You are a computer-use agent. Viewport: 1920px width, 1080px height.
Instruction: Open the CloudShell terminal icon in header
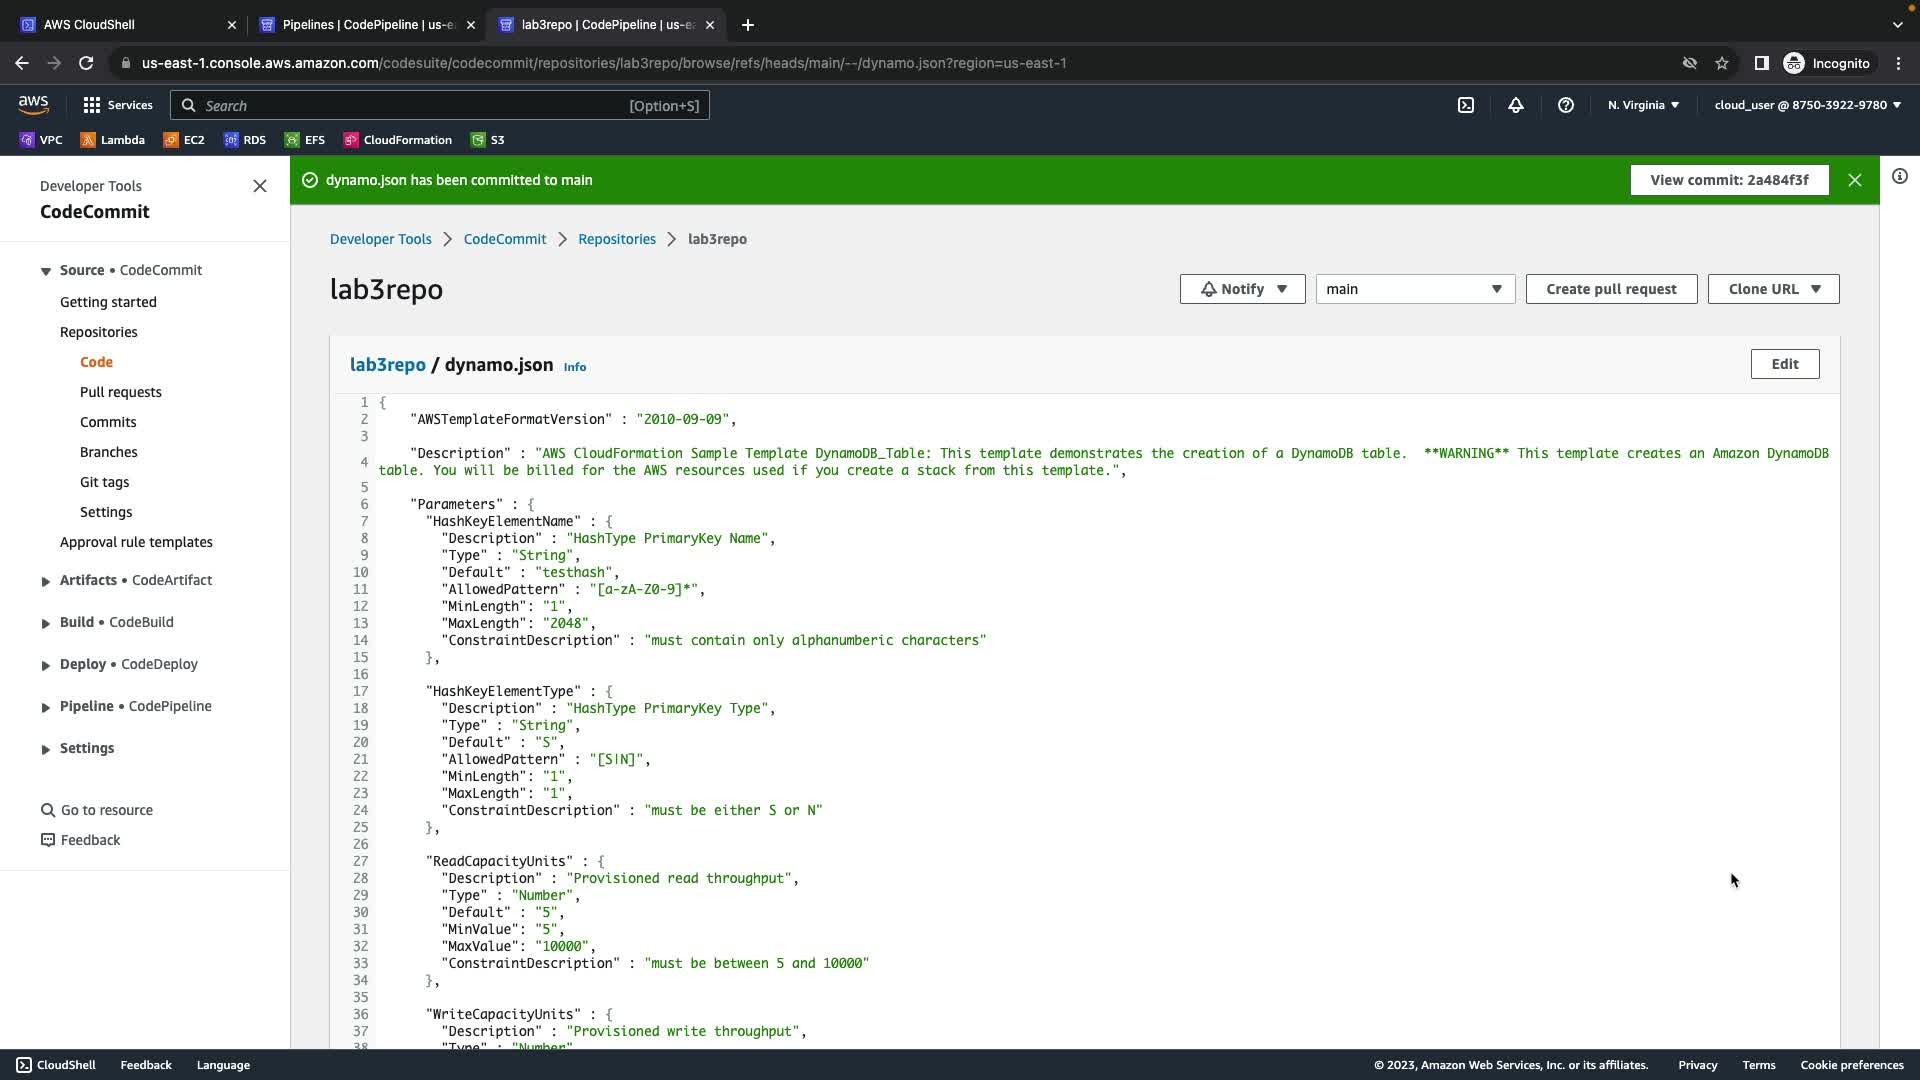[x=1465, y=105]
